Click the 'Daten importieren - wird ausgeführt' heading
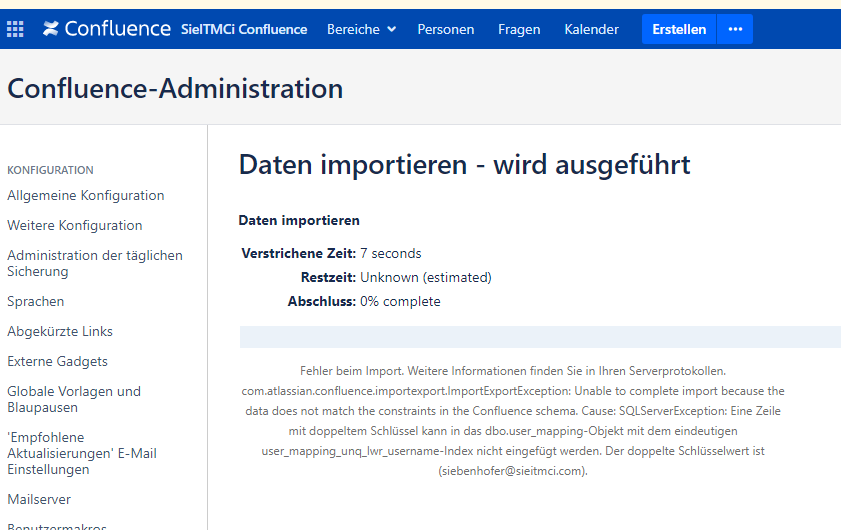841x530 pixels. pos(464,165)
